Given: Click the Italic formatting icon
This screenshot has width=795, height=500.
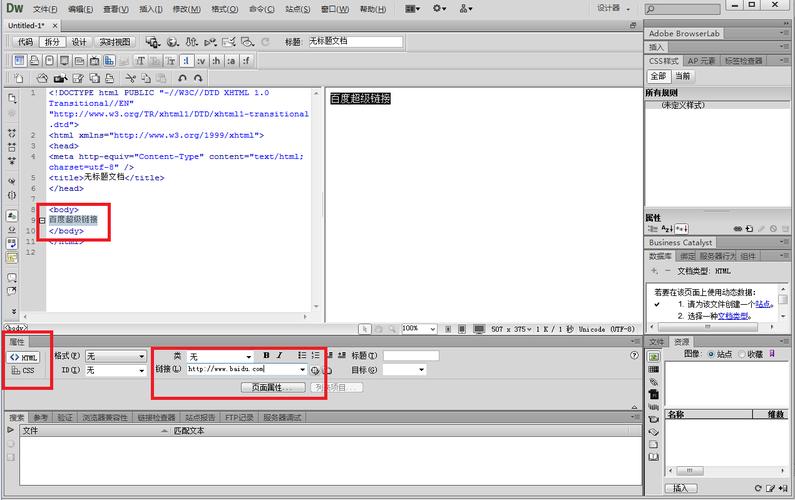Looking at the screenshot, I should [x=280, y=356].
